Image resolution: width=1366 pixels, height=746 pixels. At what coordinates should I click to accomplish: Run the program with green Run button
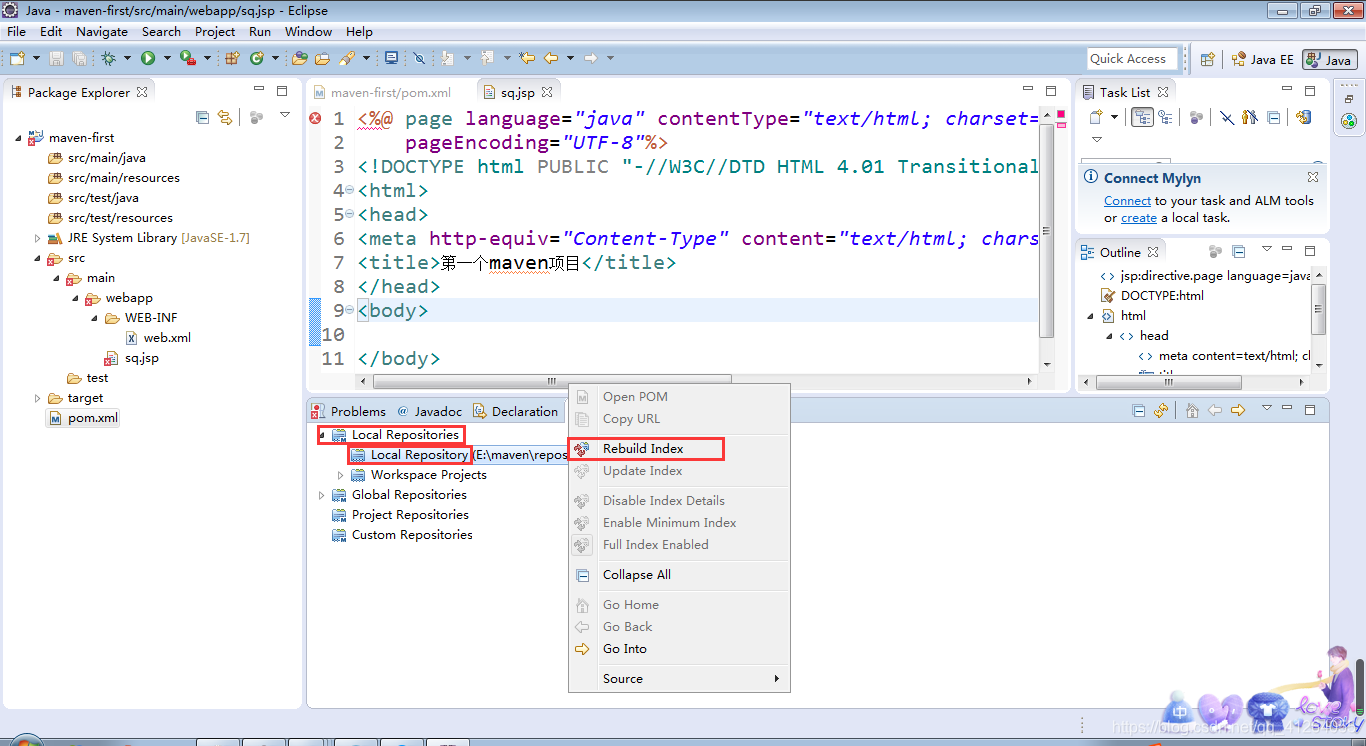click(148, 58)
